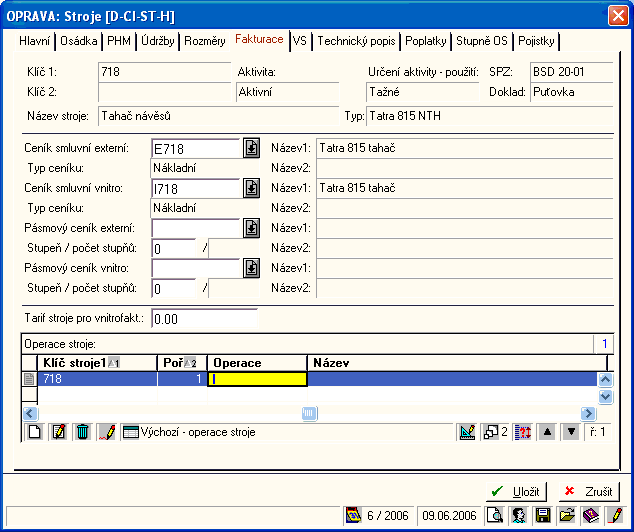Image resolution: width=634 pixels, height=532 pixels.
Task: Open the Pásmový ceník externí lookup button
Action: click(251, 228)
